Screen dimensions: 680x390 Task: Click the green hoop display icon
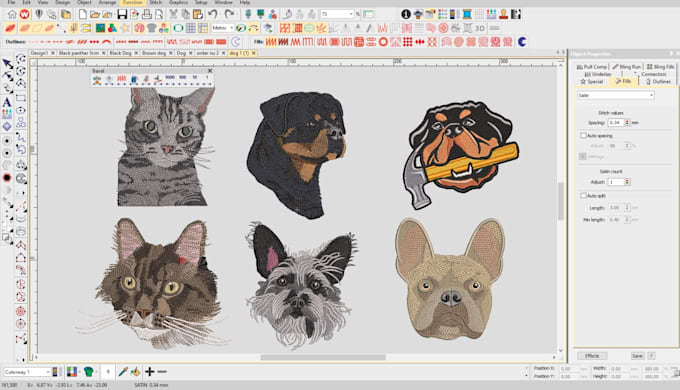(x=178, y=28)
